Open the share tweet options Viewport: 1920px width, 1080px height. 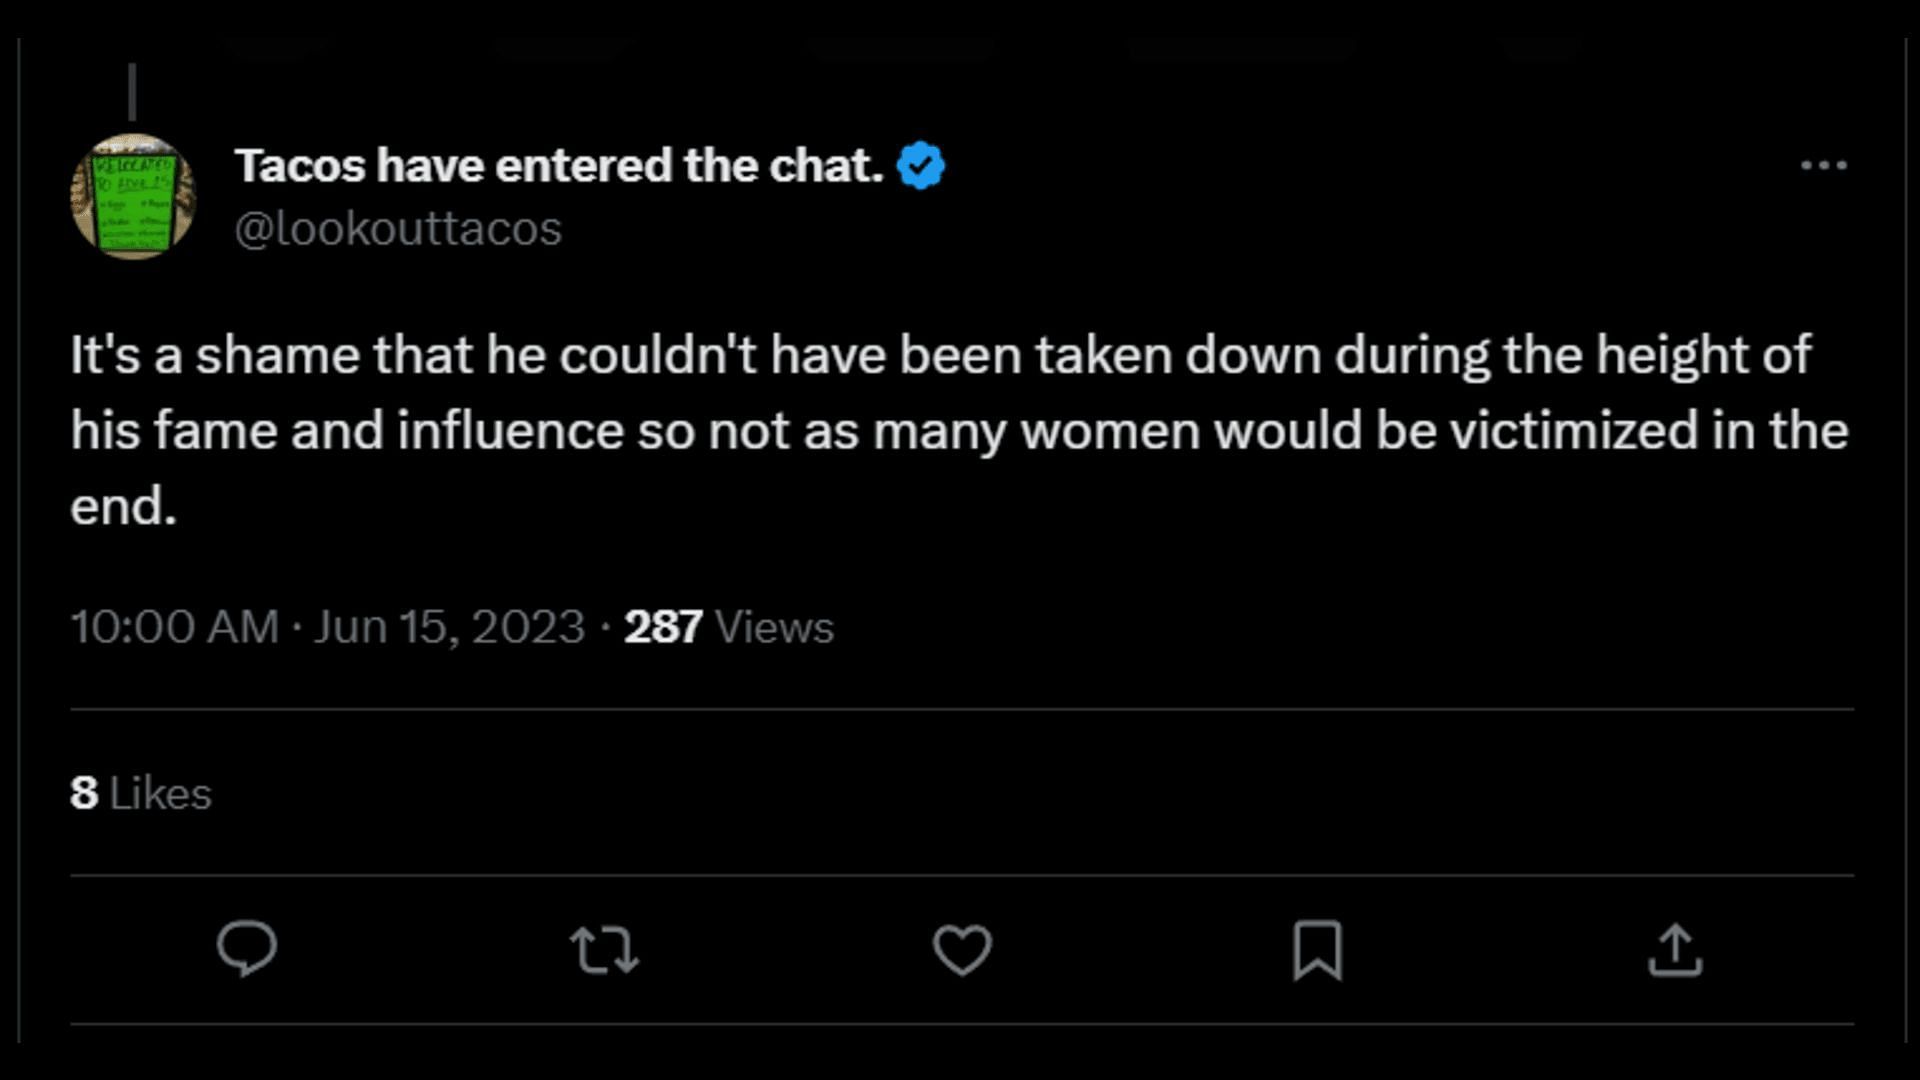1675,949
